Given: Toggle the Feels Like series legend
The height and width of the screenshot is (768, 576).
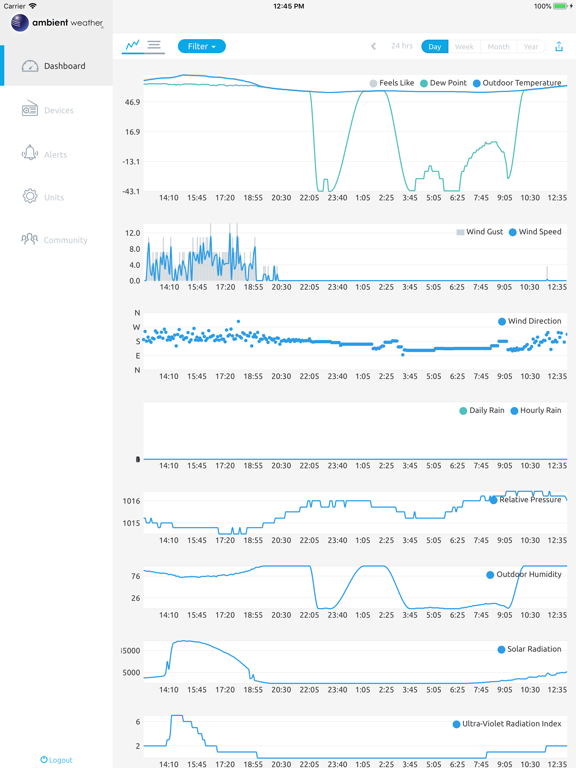Looking at the screenshot, I should (x=392, y=83).
